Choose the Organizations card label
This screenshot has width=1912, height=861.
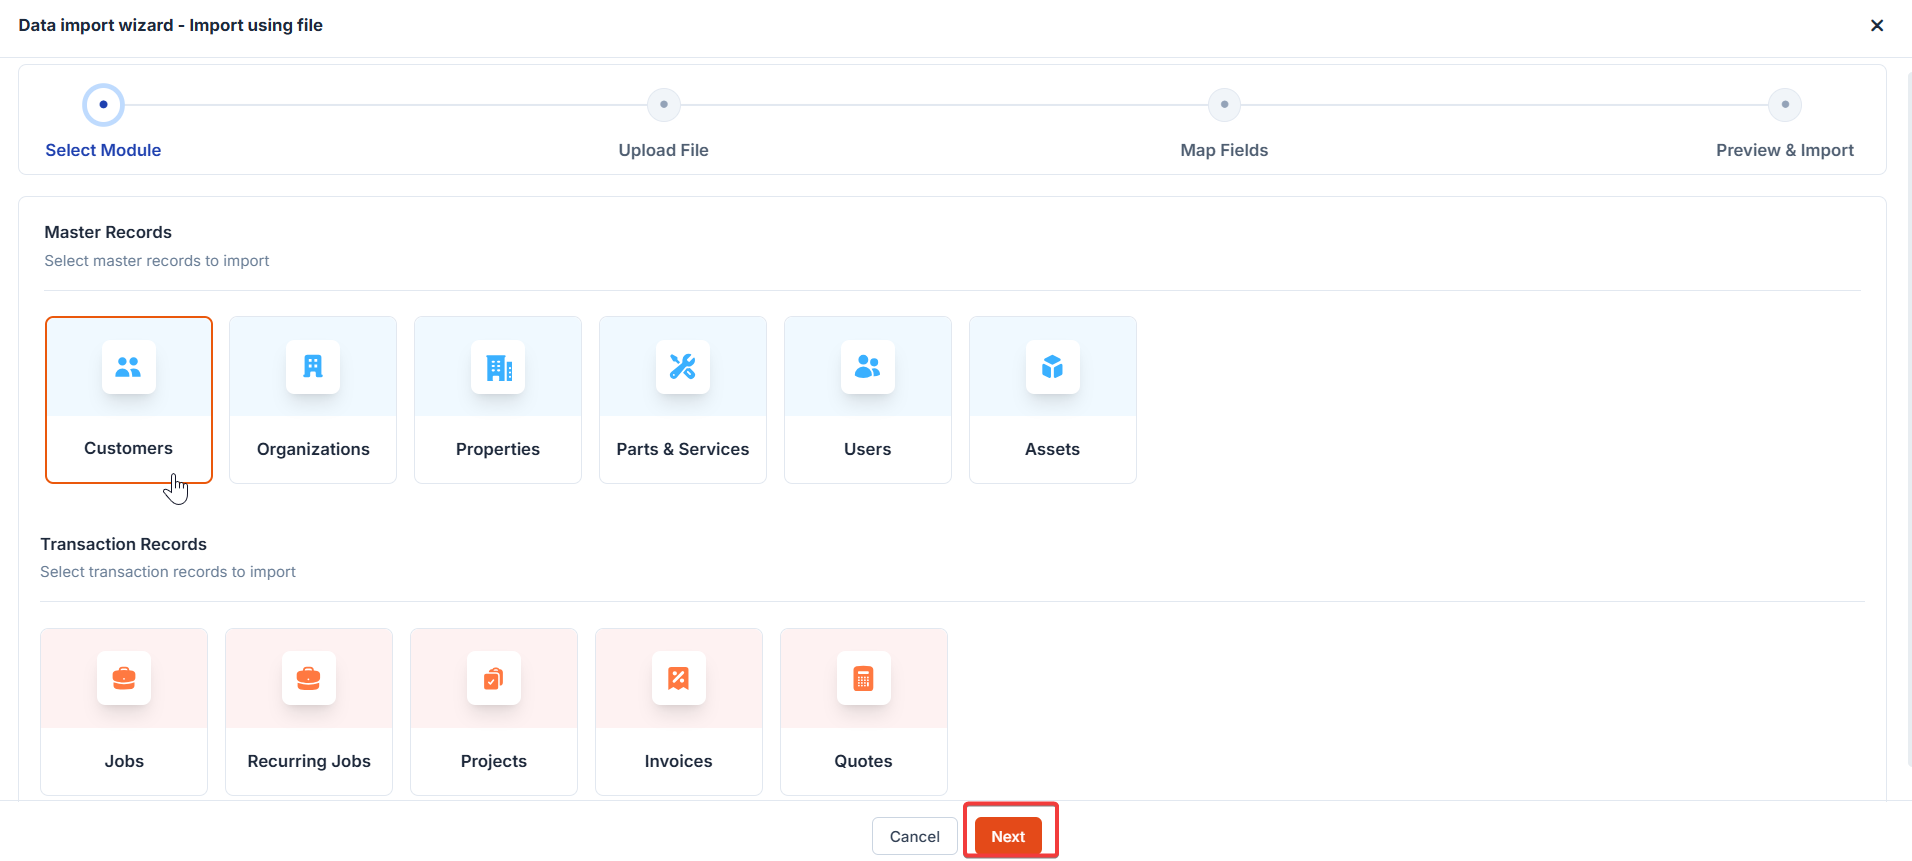pyautogui.click(x=313, y=449)
